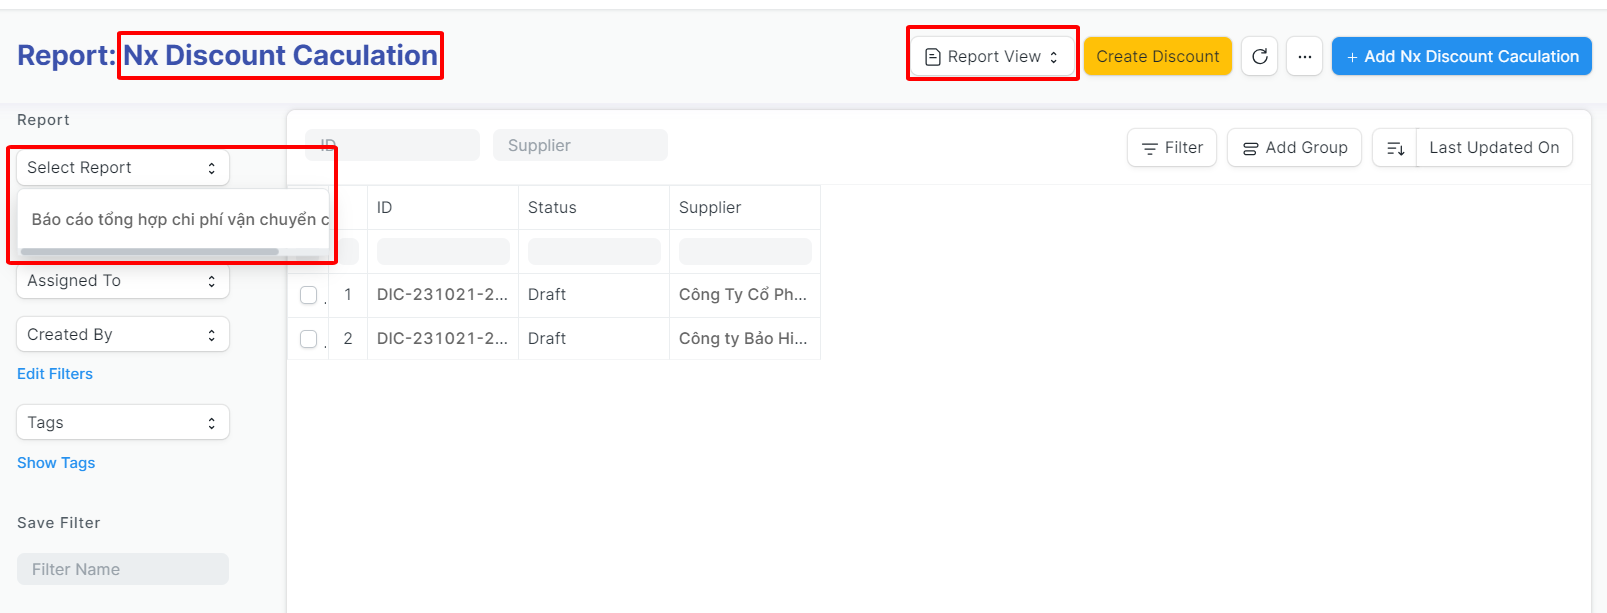Expand the Select Report dropdown
The image size is (1607, 613).
tap(123, 168)
